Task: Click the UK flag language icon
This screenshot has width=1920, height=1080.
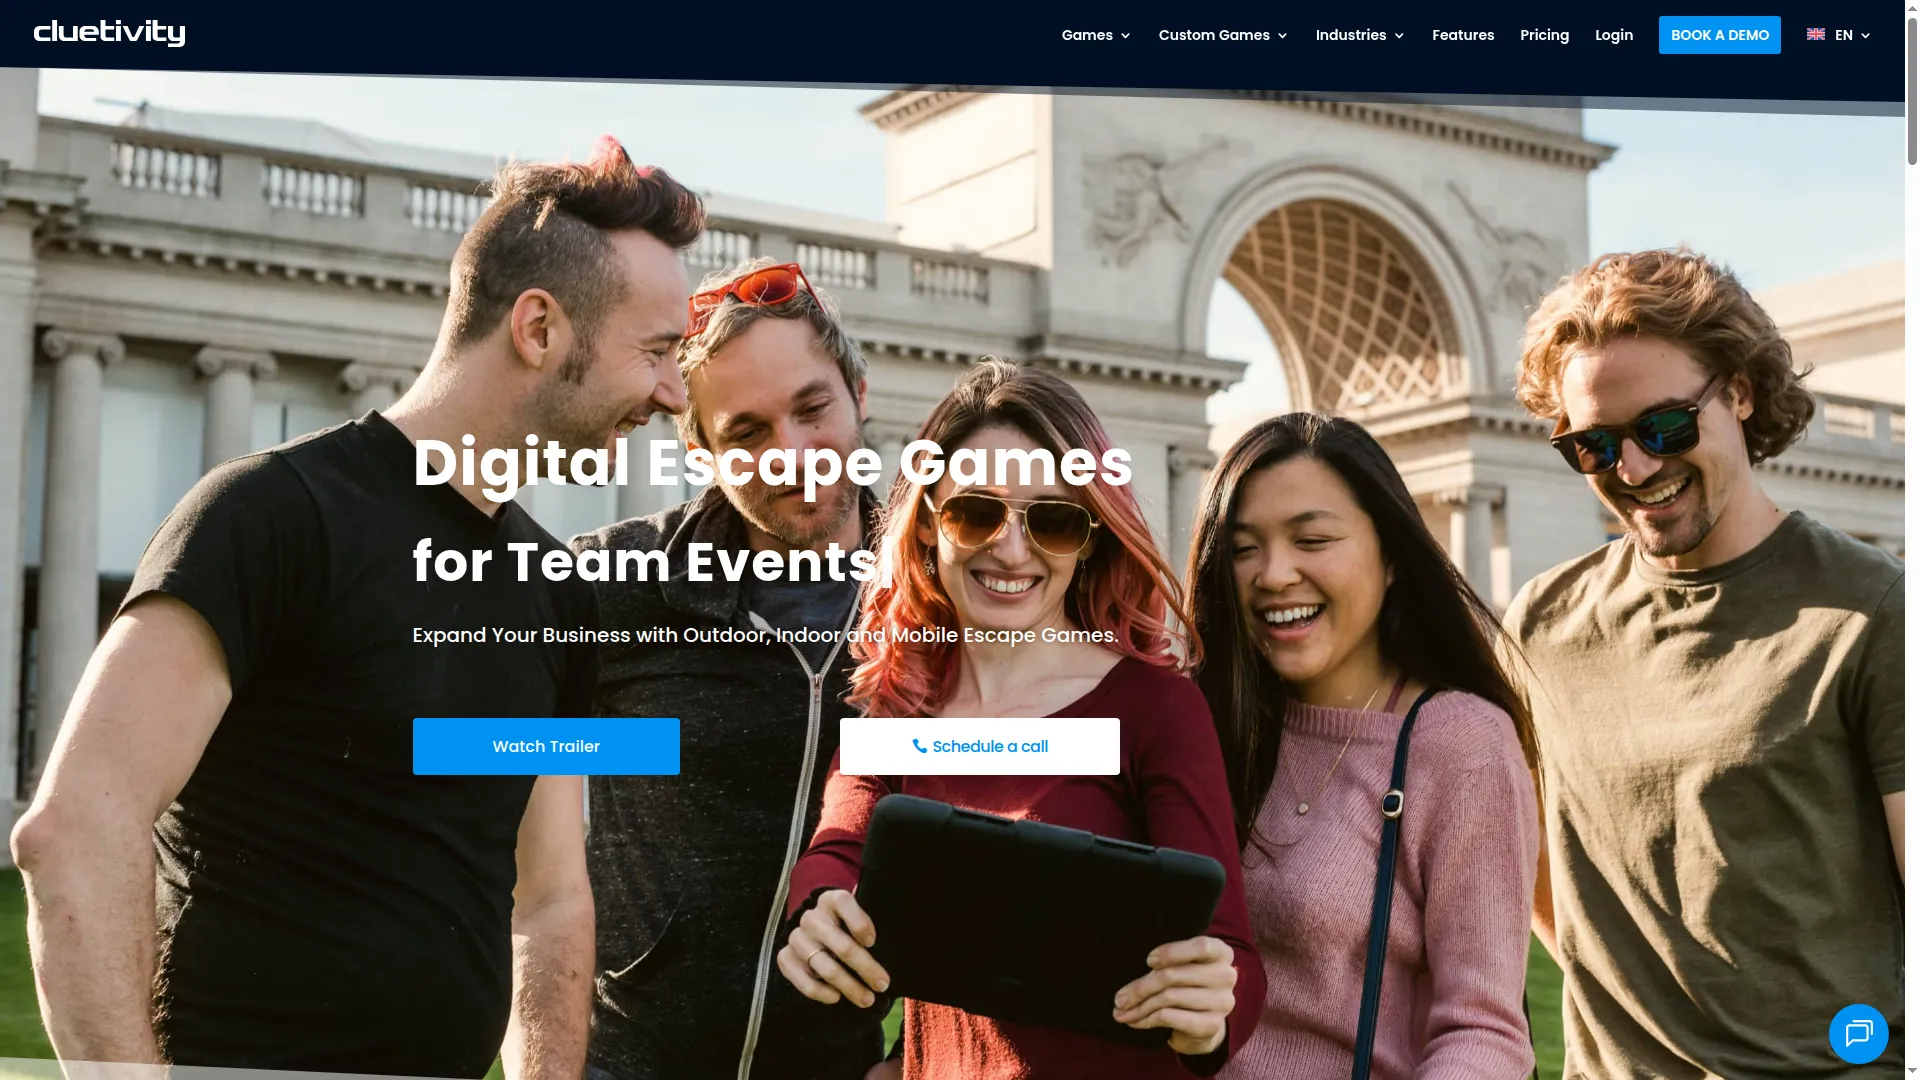Action: point(1816,34)
